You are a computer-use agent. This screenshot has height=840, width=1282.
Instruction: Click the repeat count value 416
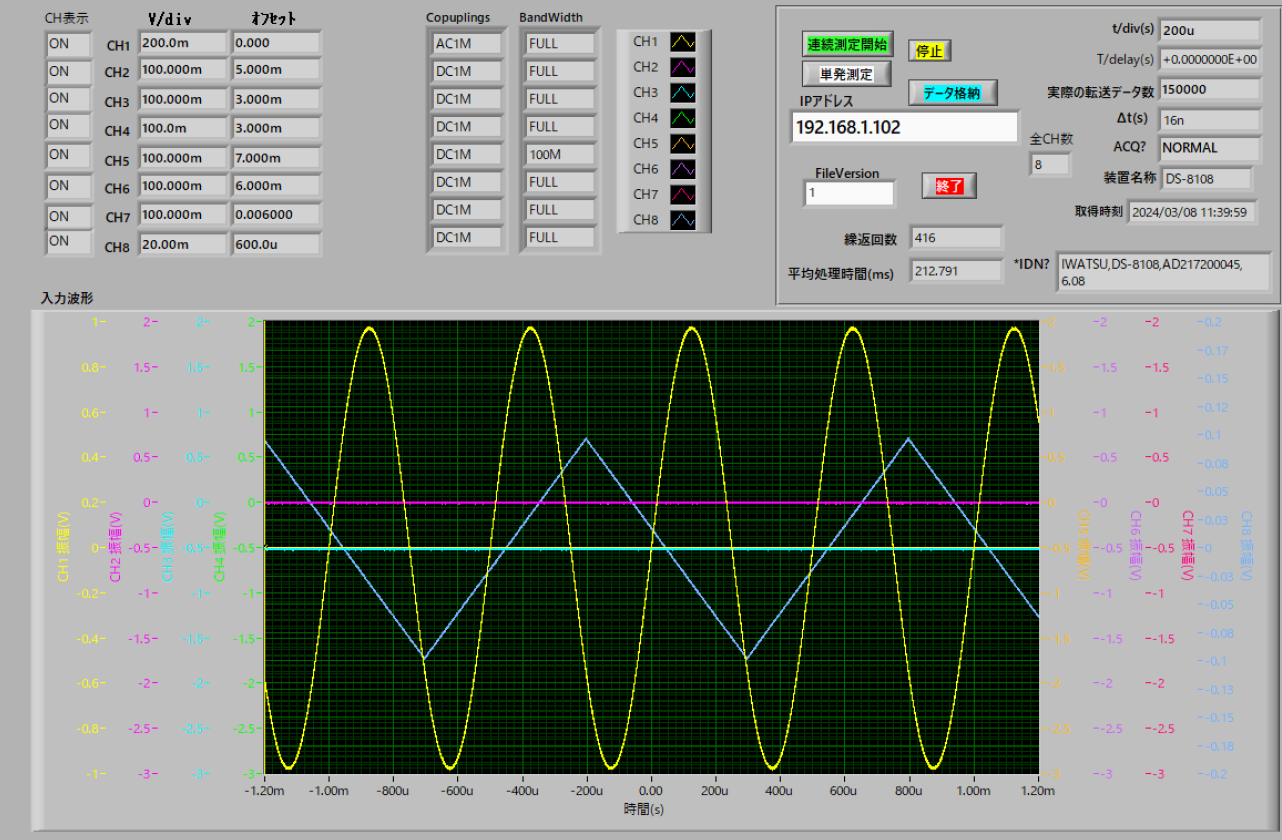(x=956, y=237)
